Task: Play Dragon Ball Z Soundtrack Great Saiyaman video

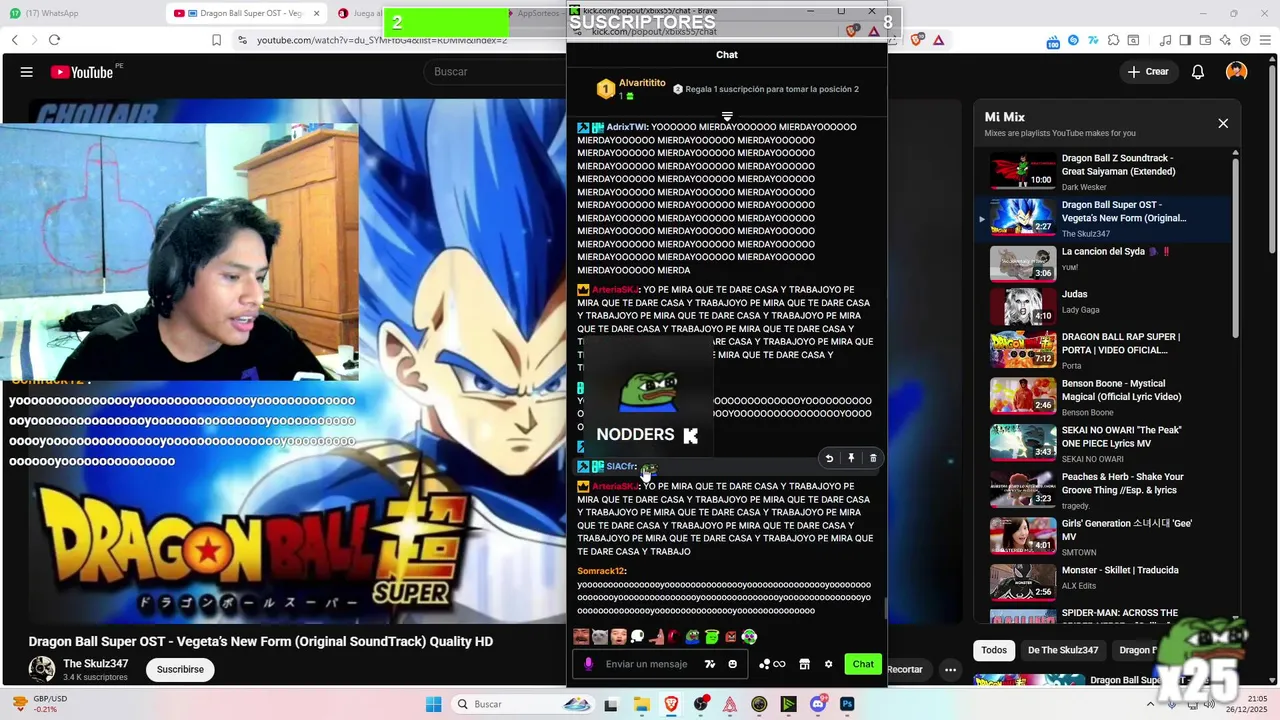Action: 1104,171
